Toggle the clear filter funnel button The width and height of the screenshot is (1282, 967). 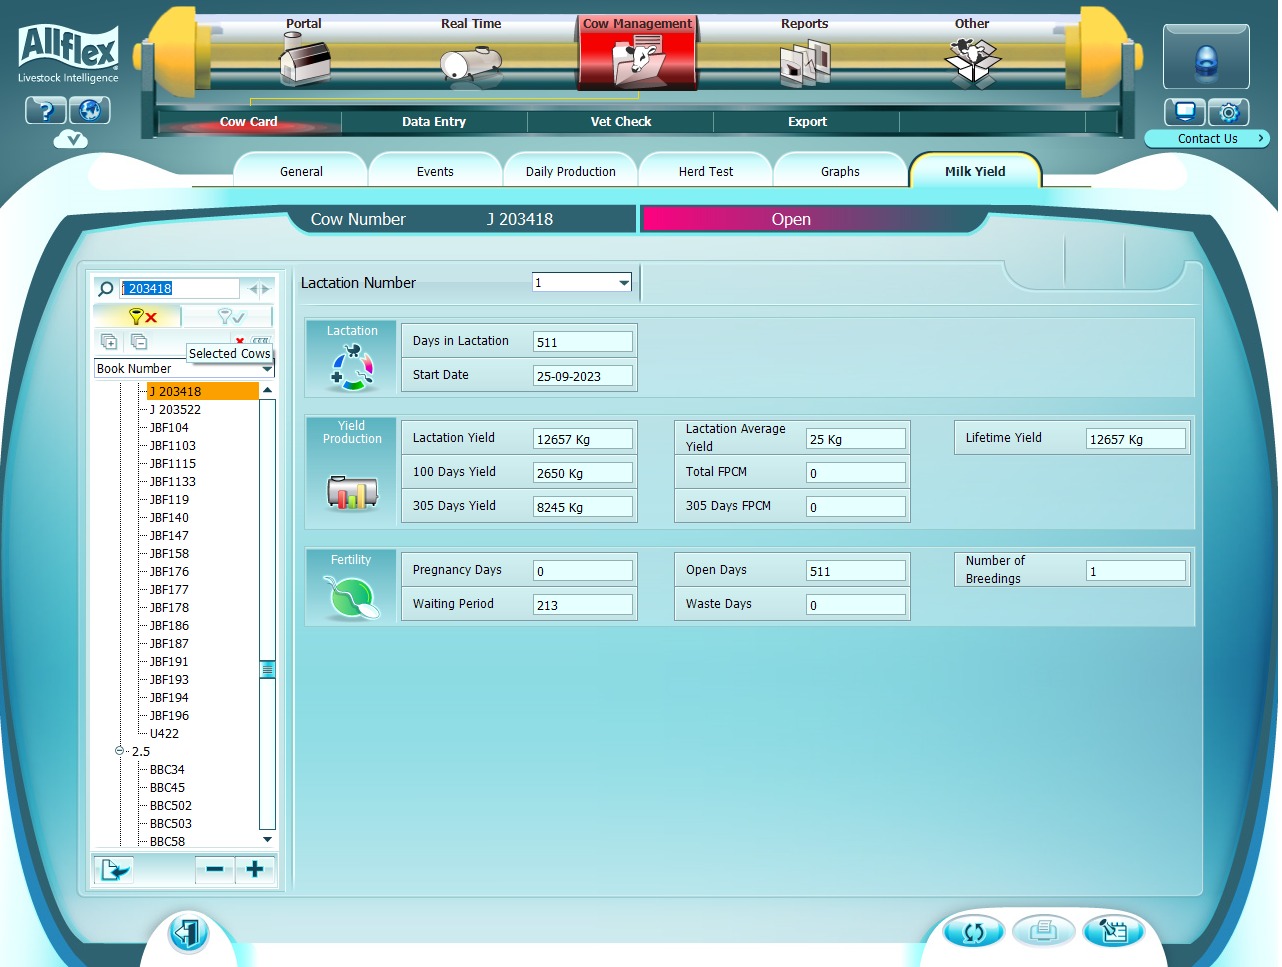pos(140,316)
